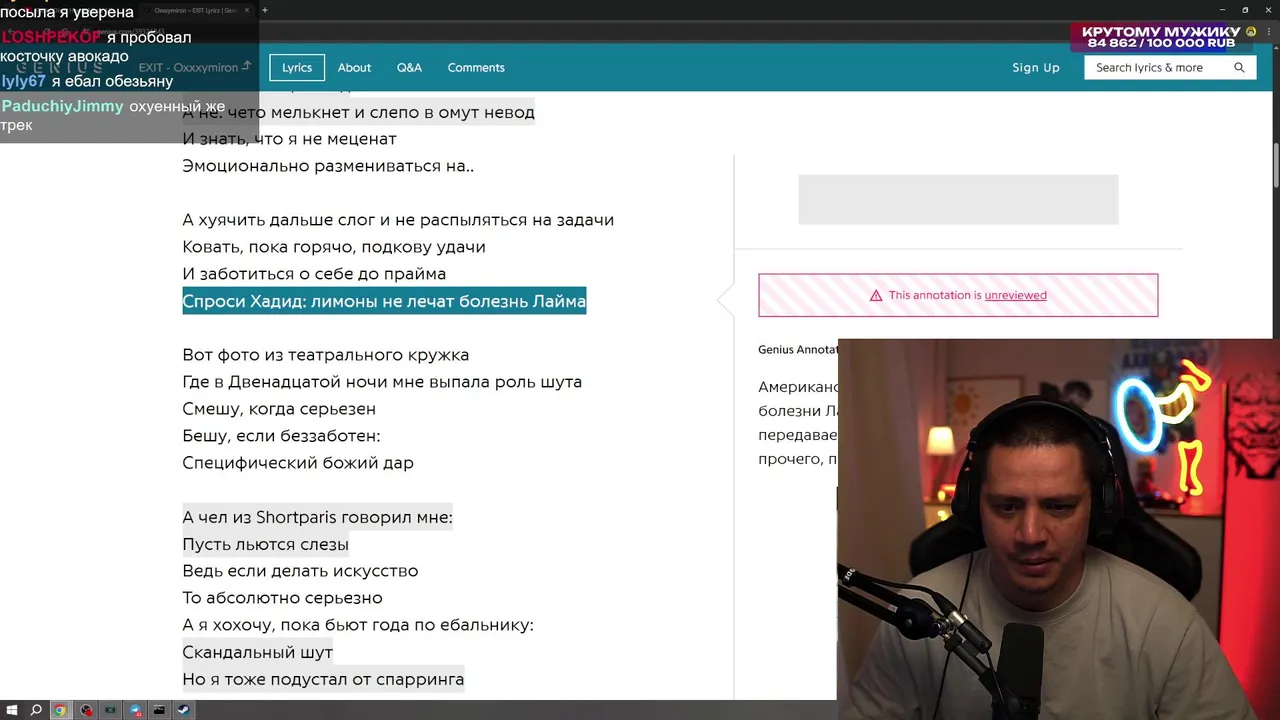Screen dimensions: 1280x720
Task: Click text 'Эмоционально размениваться на..'
Action: click(x=328, y=166)
